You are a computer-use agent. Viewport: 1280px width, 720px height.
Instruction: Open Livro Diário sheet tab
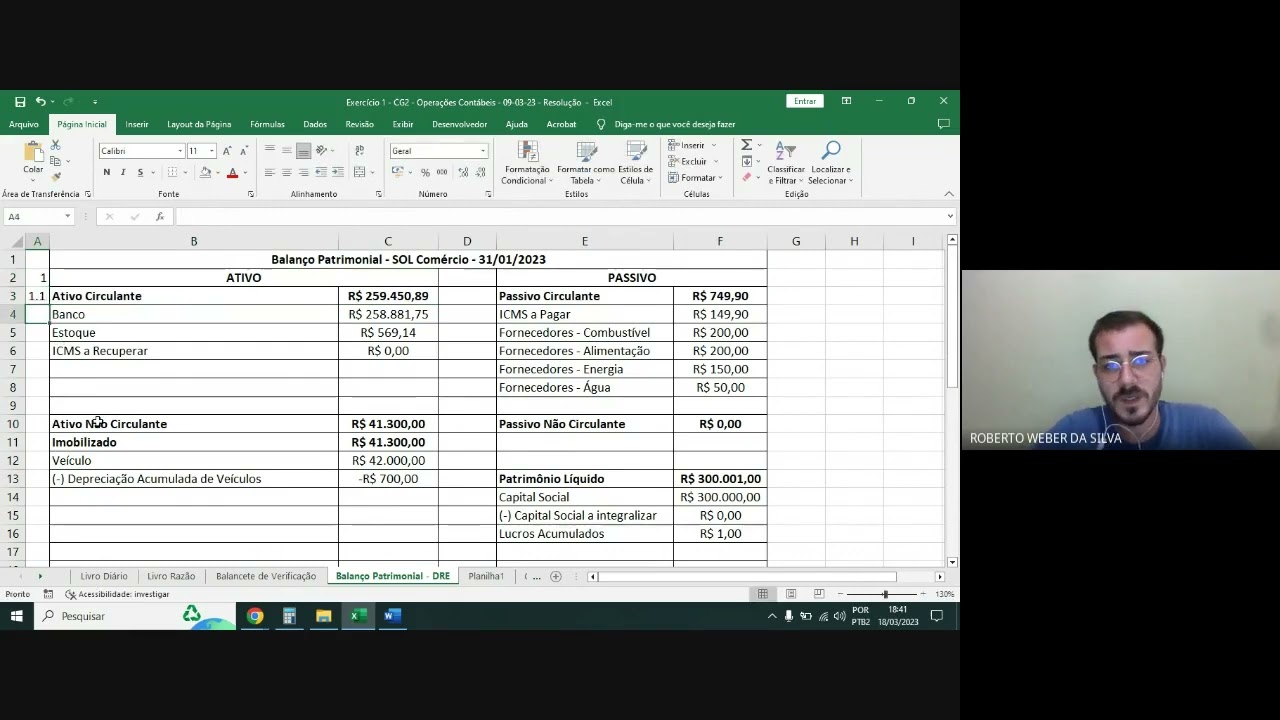104,576
